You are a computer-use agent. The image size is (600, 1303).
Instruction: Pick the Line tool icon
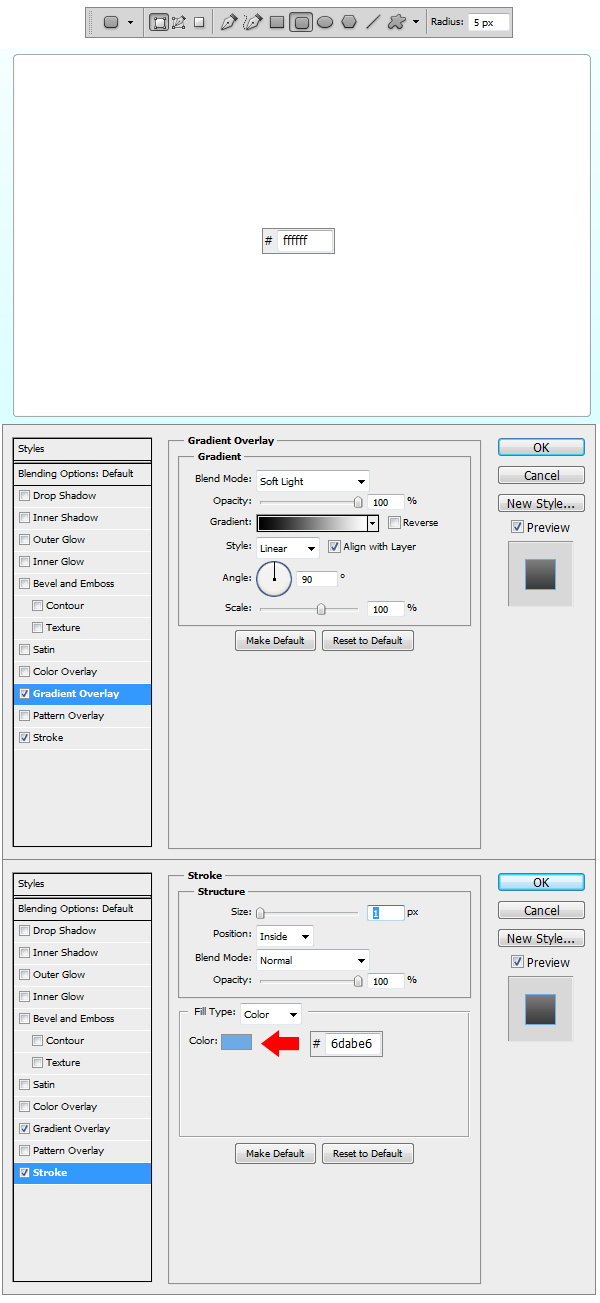click(373, 22)
